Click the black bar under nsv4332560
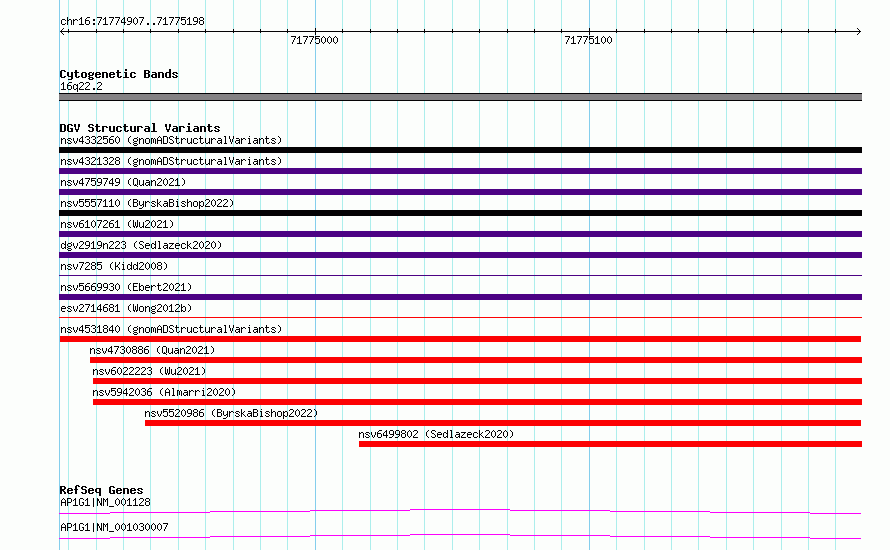This screenshot has width=890, height=550. click(460, 150)
